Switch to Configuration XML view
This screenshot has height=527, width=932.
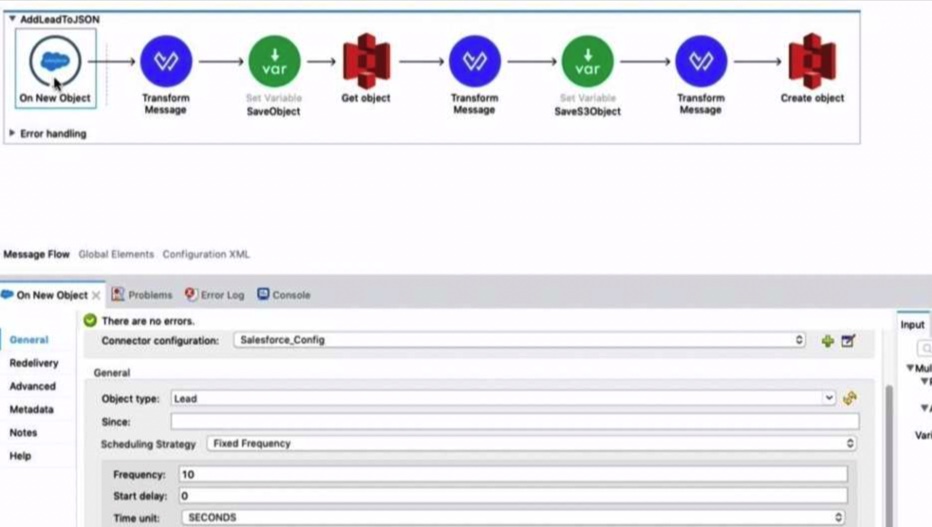206,254
